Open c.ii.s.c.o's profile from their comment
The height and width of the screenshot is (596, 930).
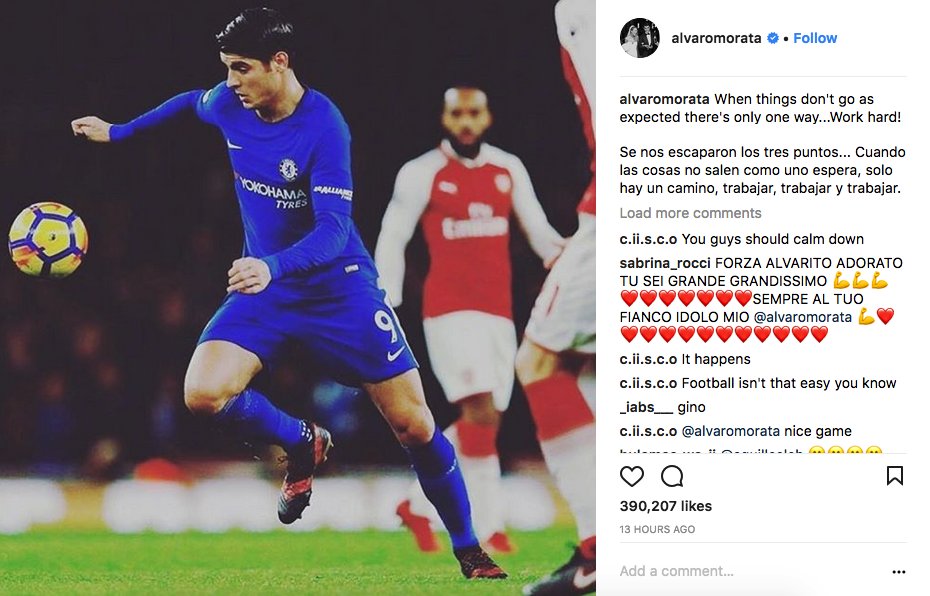click(650, 239)
